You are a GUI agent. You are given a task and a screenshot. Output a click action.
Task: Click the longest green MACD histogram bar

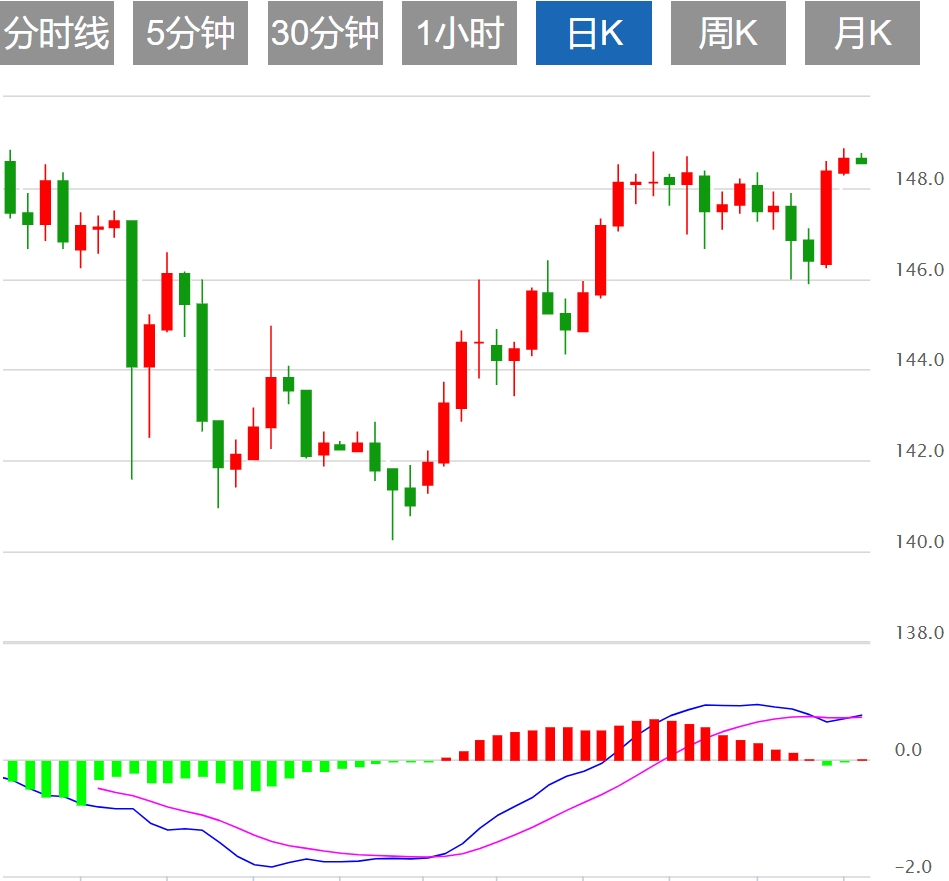click(x=81, y=782)
